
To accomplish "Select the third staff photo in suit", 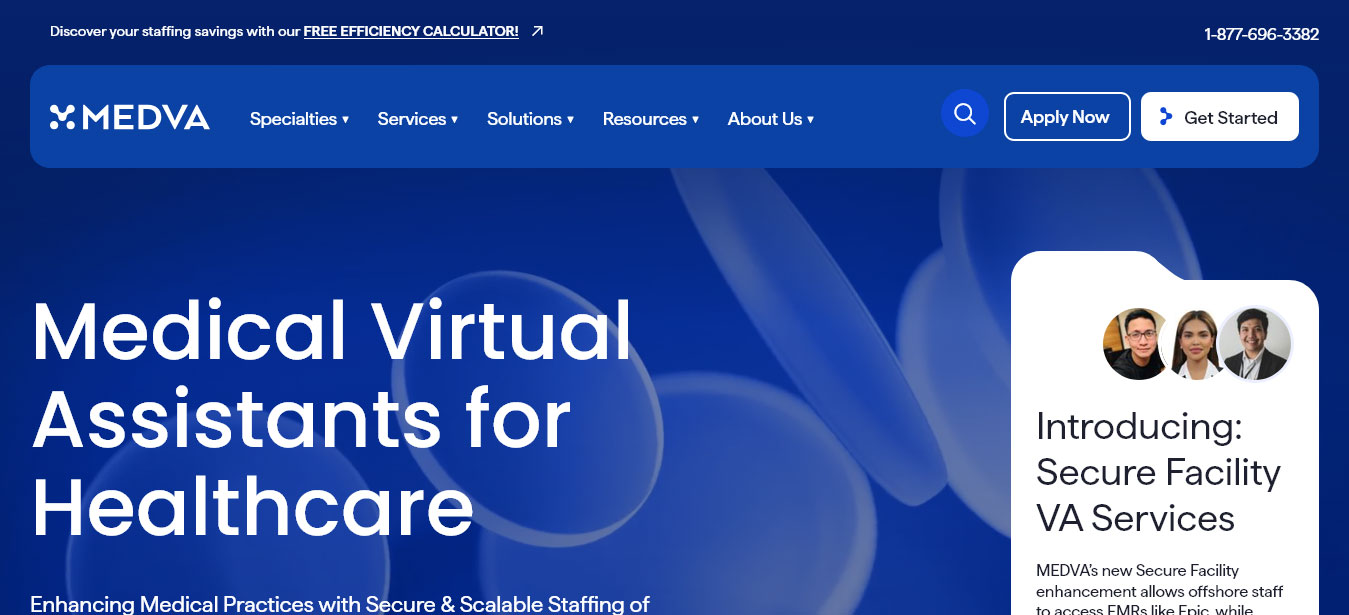I will 1255,344.
